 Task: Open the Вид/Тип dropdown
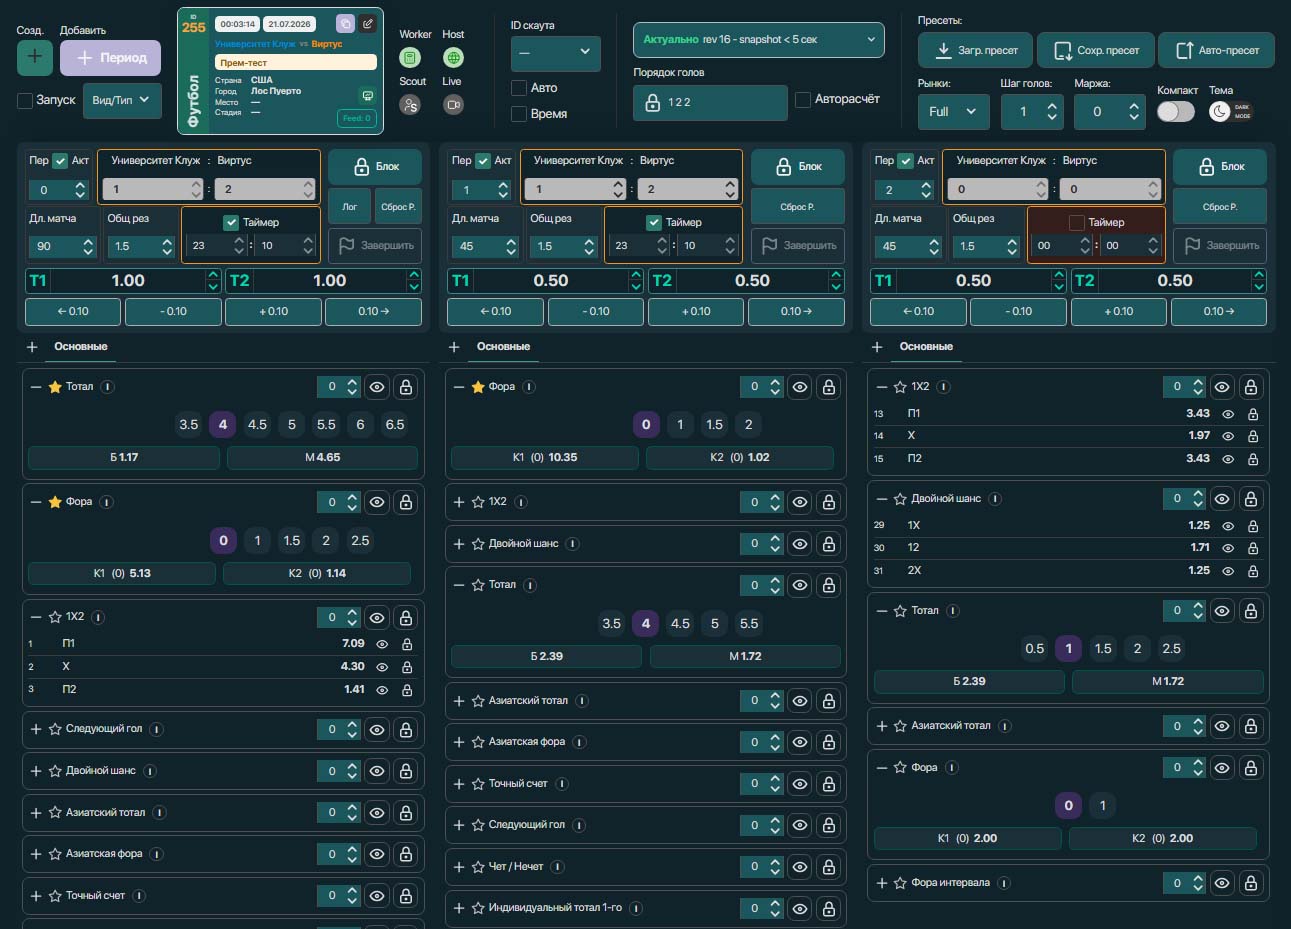pyautogui.click(x=122, y=100)
